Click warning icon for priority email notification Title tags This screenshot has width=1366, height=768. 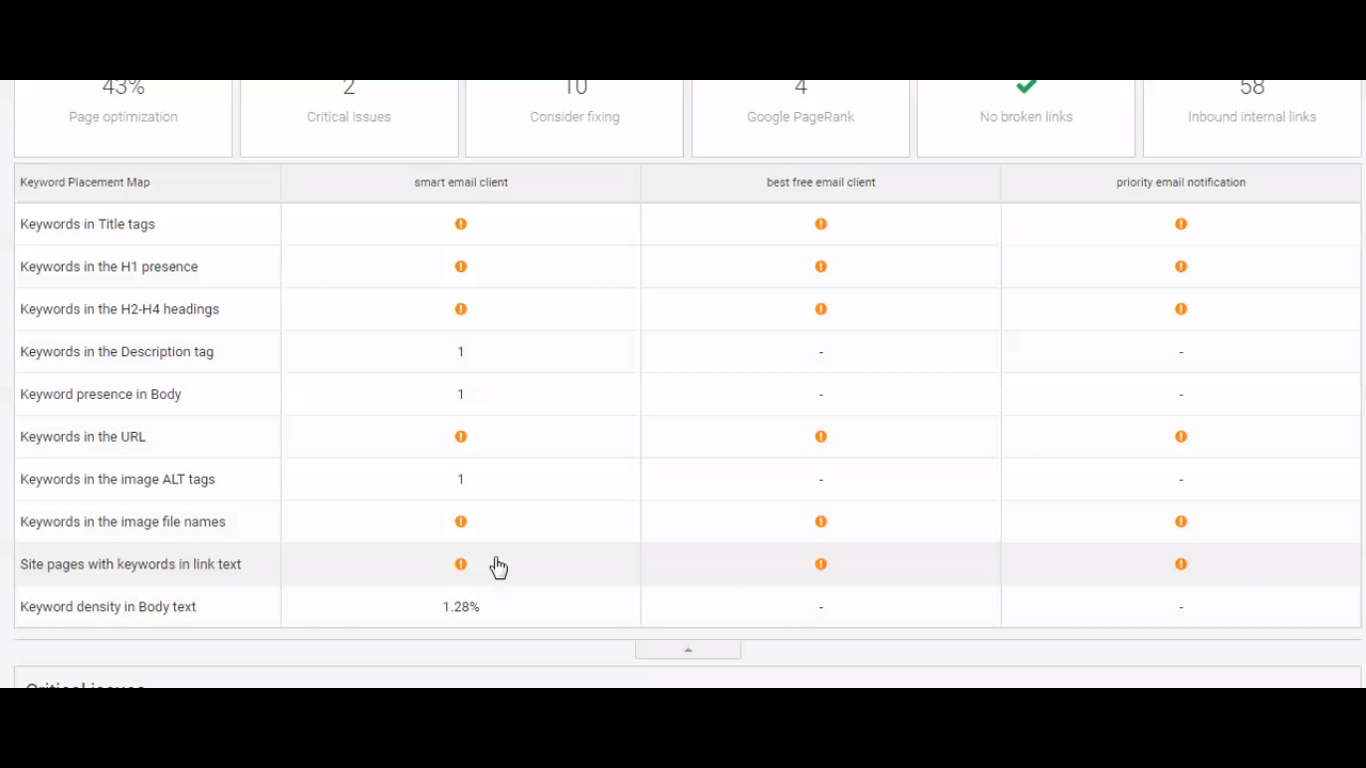tap(1181, 224)
